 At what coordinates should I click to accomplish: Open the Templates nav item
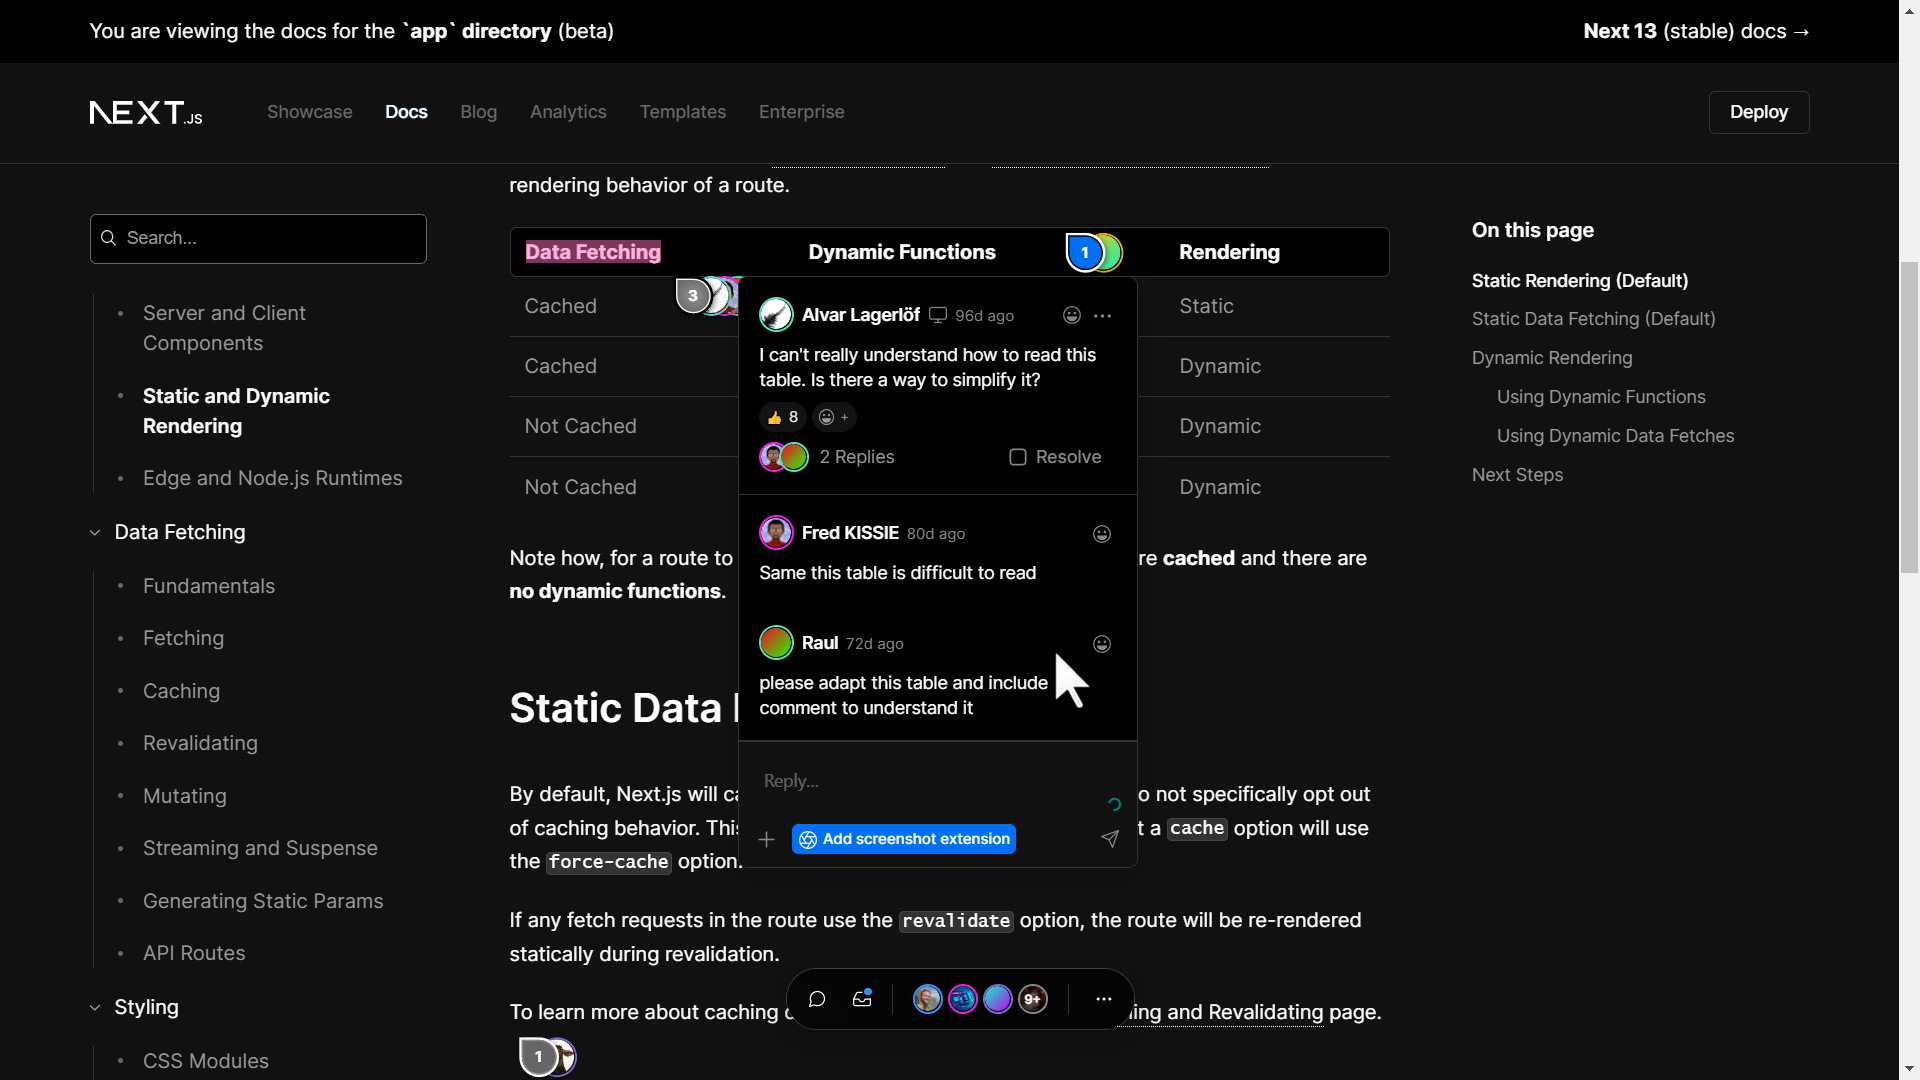tap(682, 112)
